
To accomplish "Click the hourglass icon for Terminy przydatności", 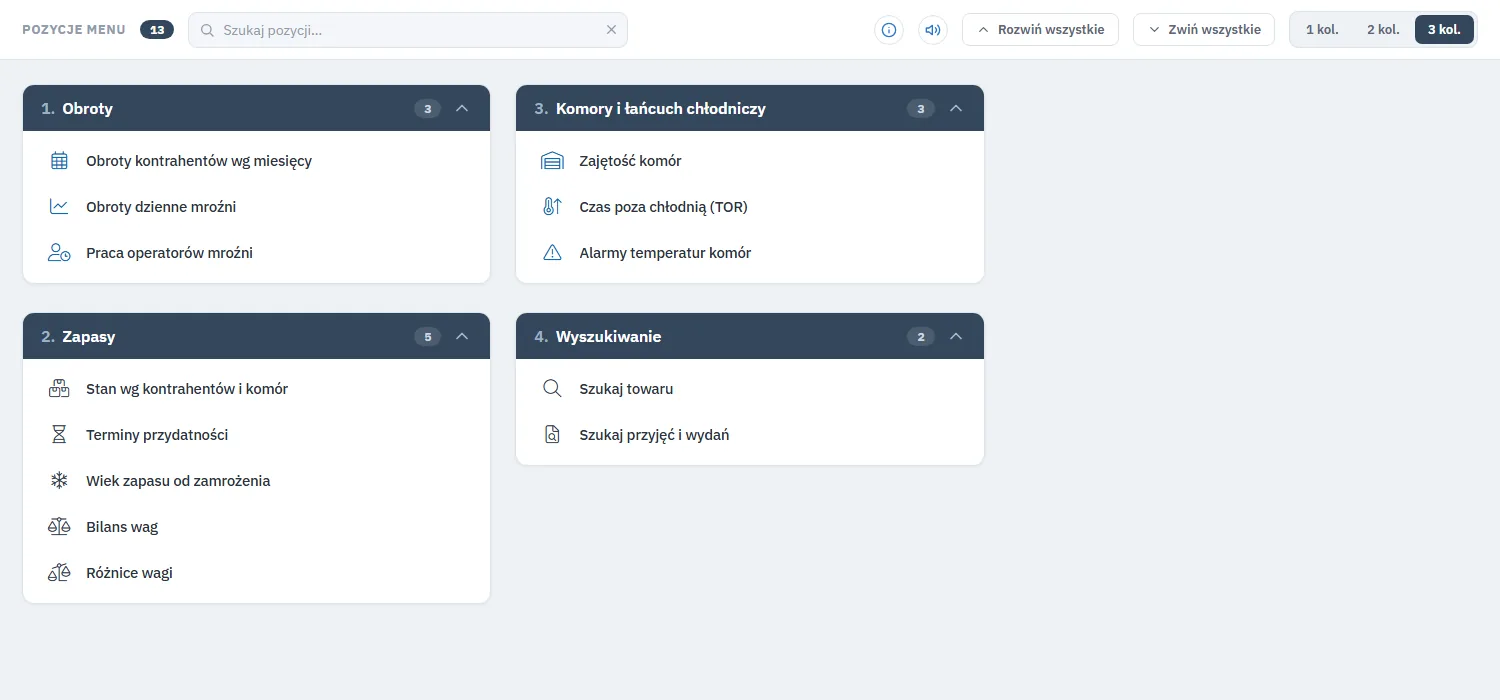I will coord(59,435).
